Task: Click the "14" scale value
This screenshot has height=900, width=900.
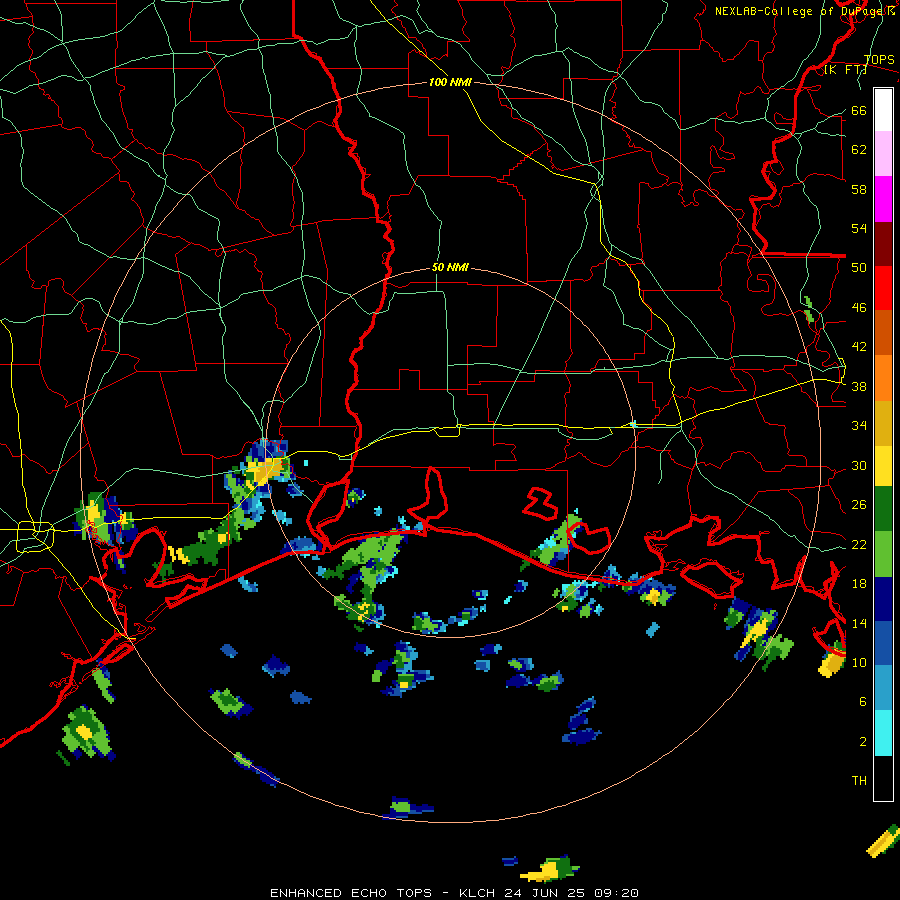Action: [x=859, y=623]
